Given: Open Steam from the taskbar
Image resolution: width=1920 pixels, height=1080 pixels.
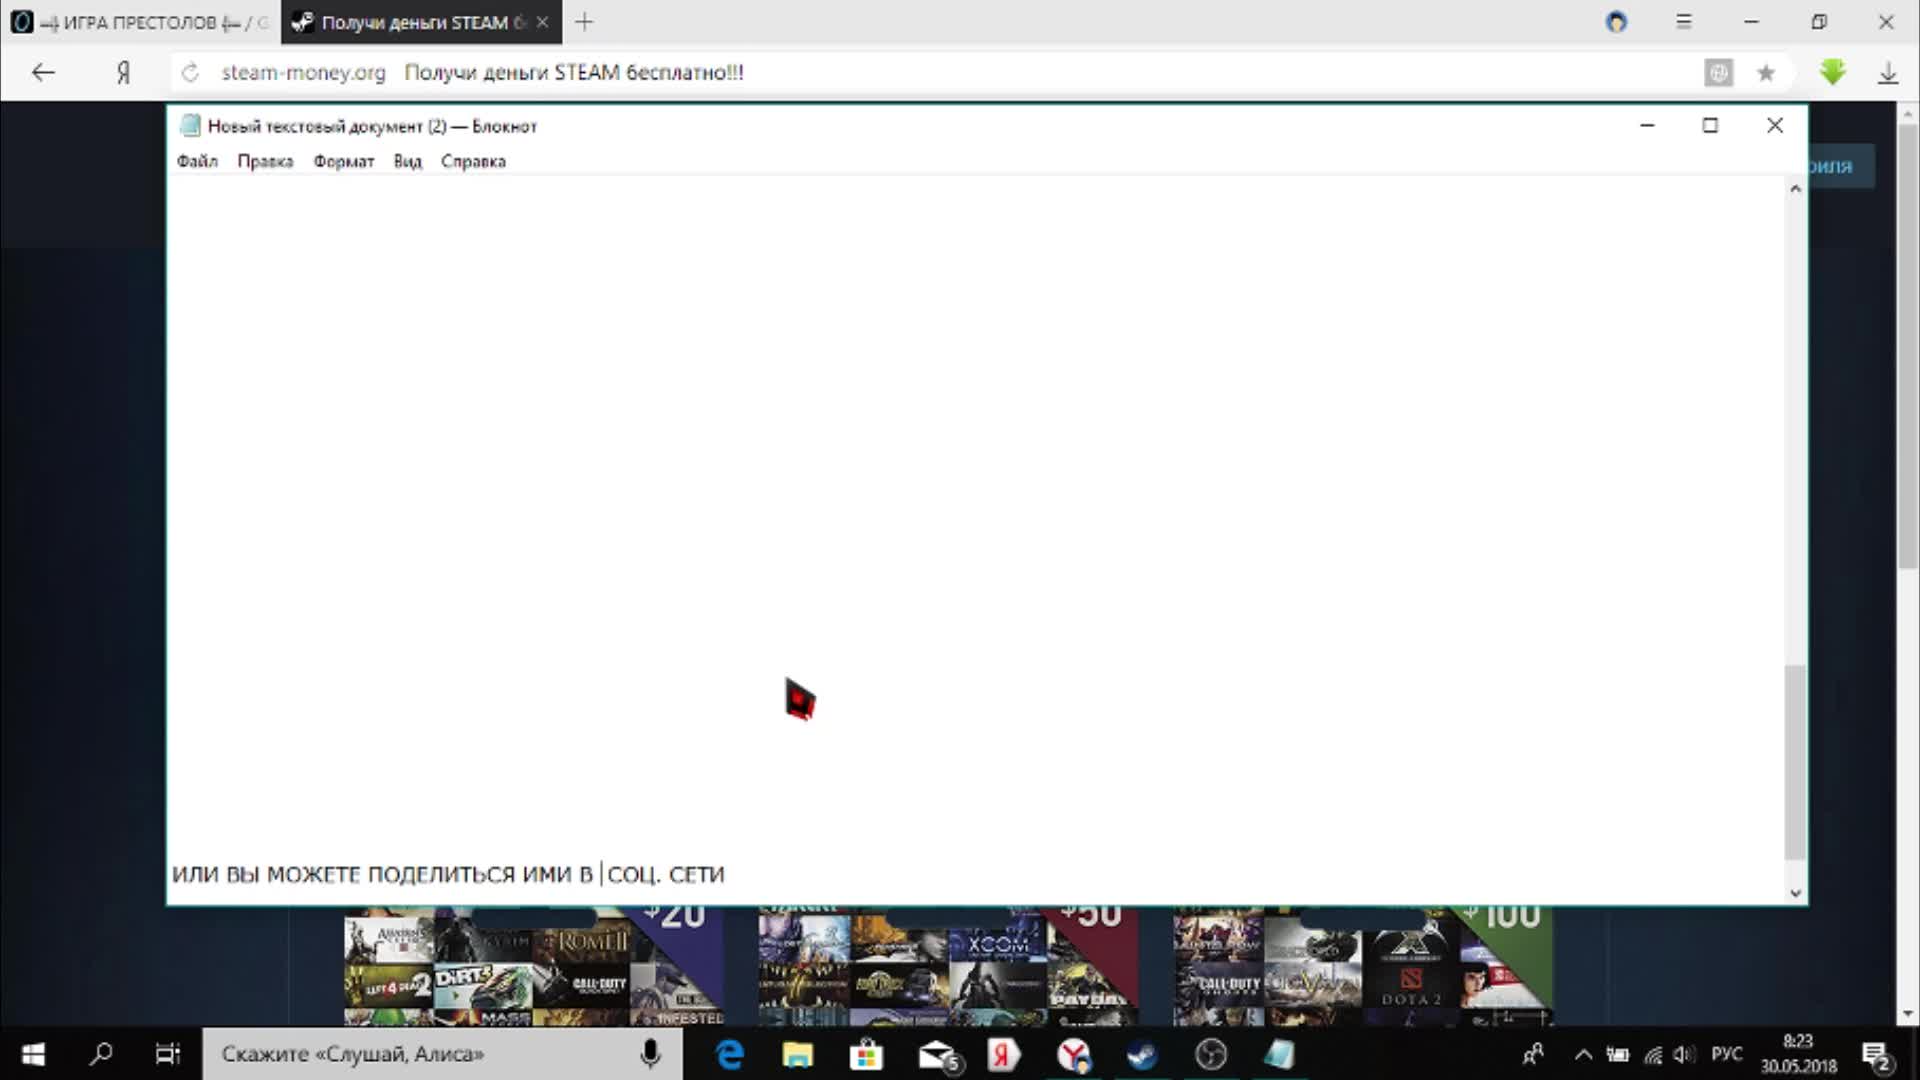Looking at the screenshot, I should 1142,1054.
